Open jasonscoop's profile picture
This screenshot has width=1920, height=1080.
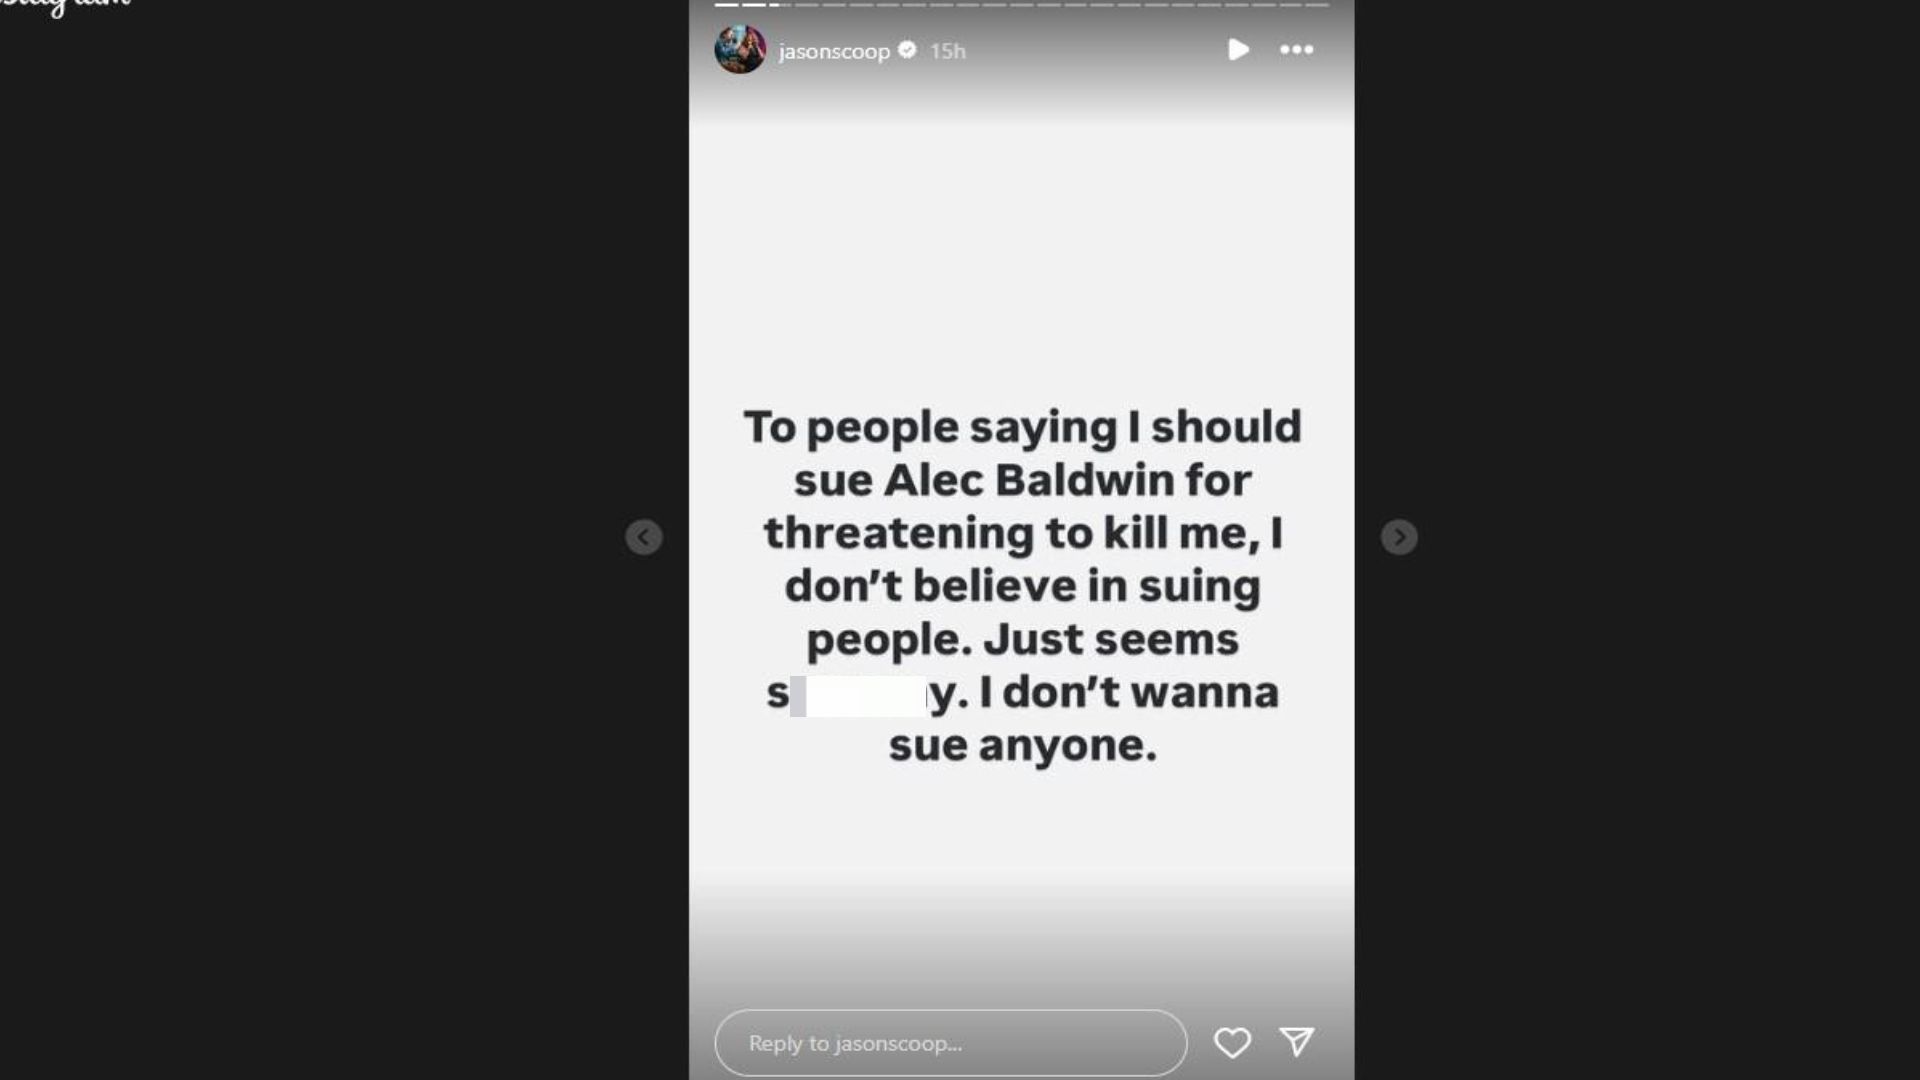740,50
